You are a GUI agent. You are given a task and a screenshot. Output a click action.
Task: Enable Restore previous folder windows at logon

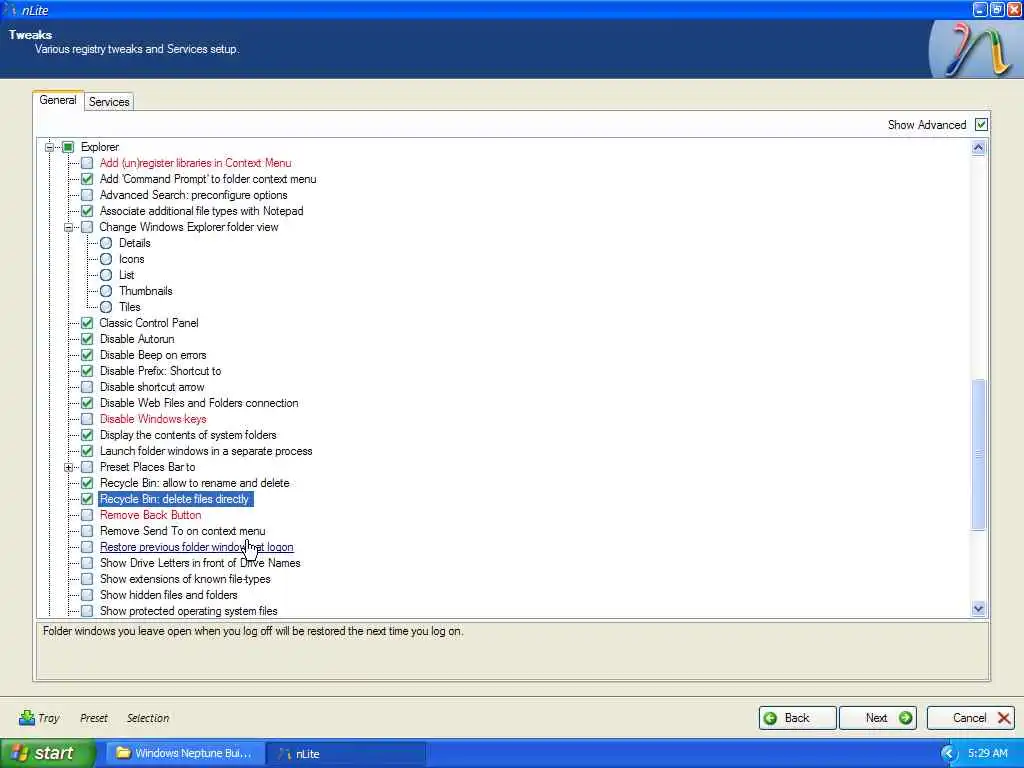[87, 547]
